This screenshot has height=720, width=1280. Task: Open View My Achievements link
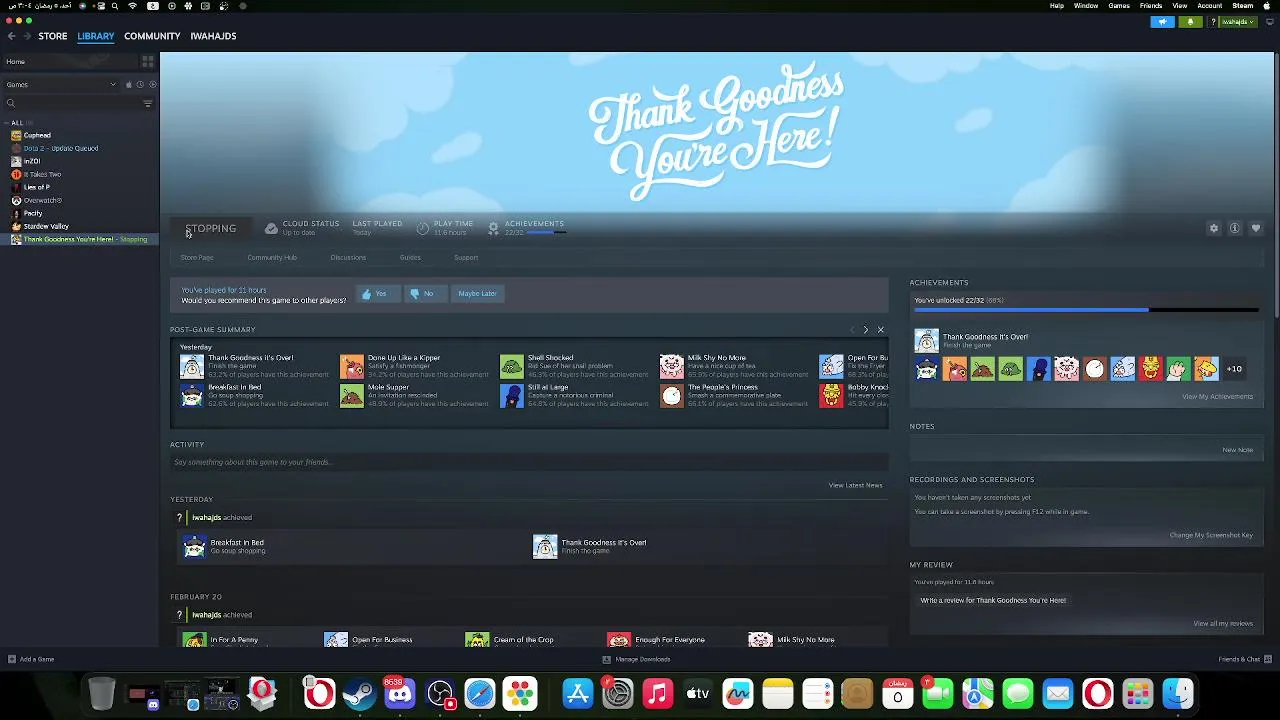[1217, 396]
